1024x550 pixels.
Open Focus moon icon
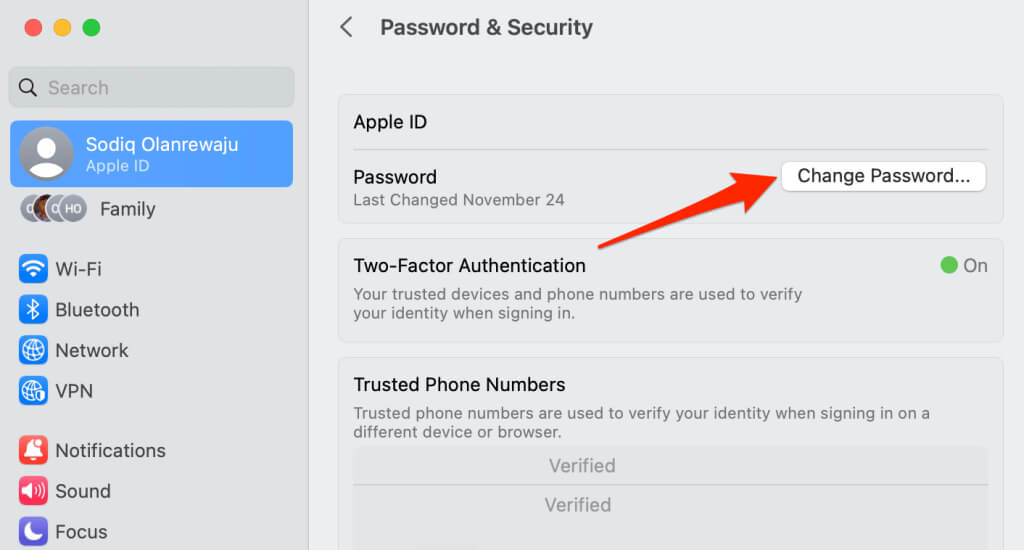33,531
